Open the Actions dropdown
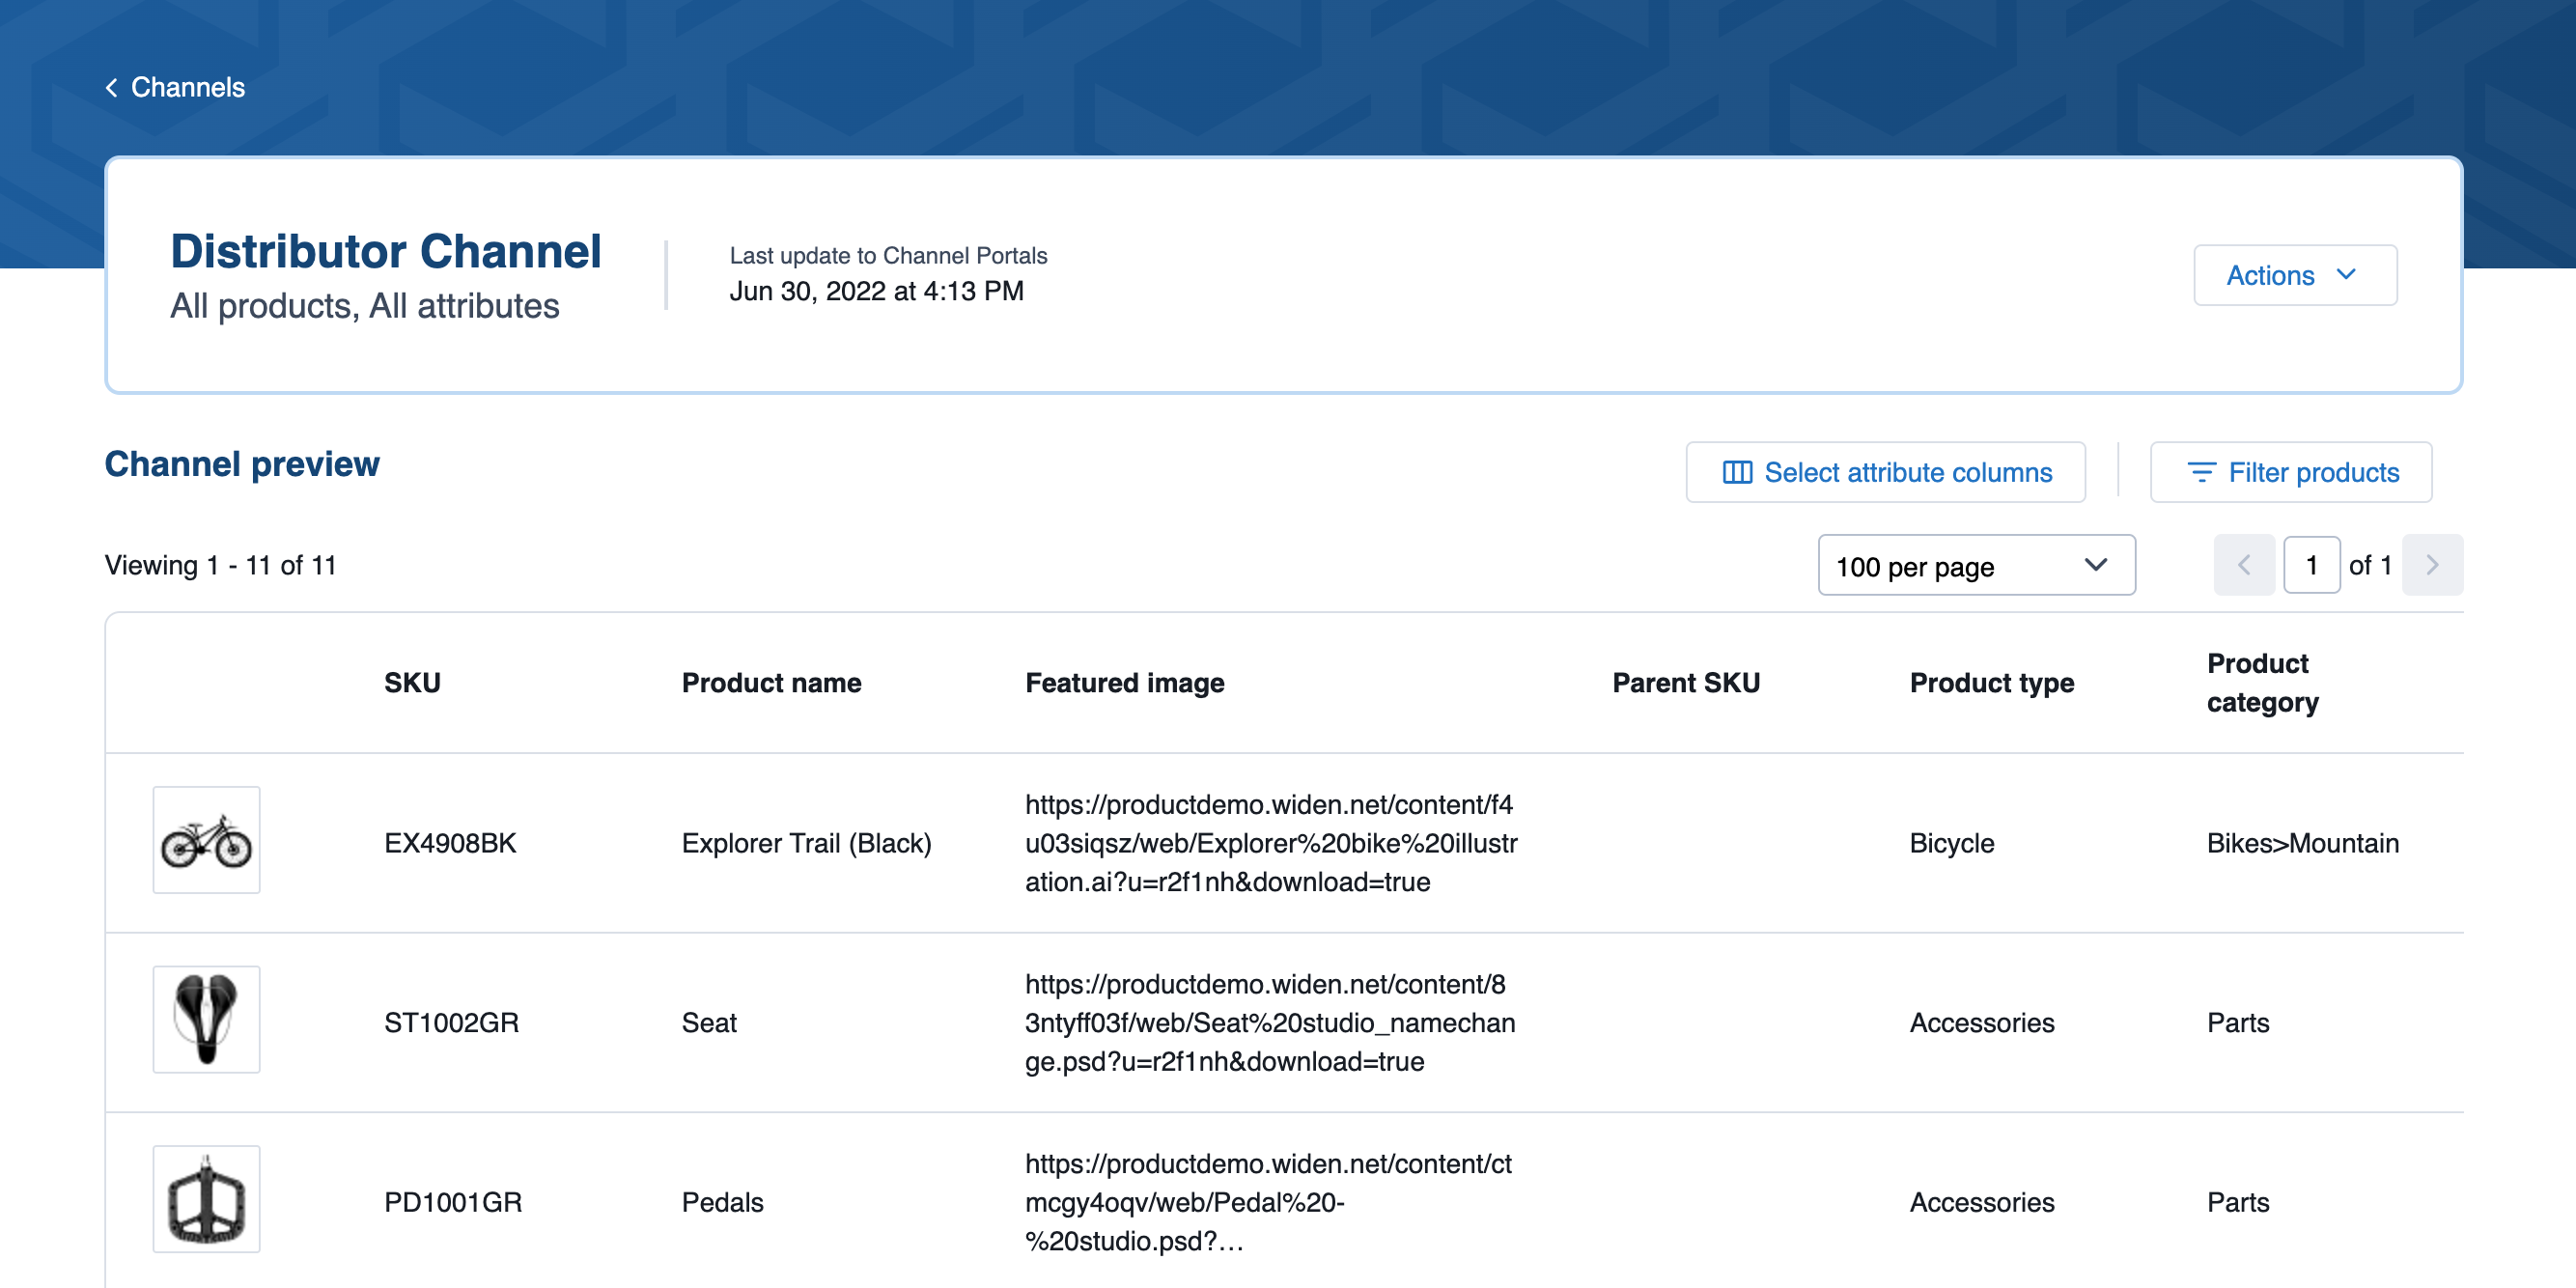This screenshot has height=1288, width=2576. (2294, 275)
